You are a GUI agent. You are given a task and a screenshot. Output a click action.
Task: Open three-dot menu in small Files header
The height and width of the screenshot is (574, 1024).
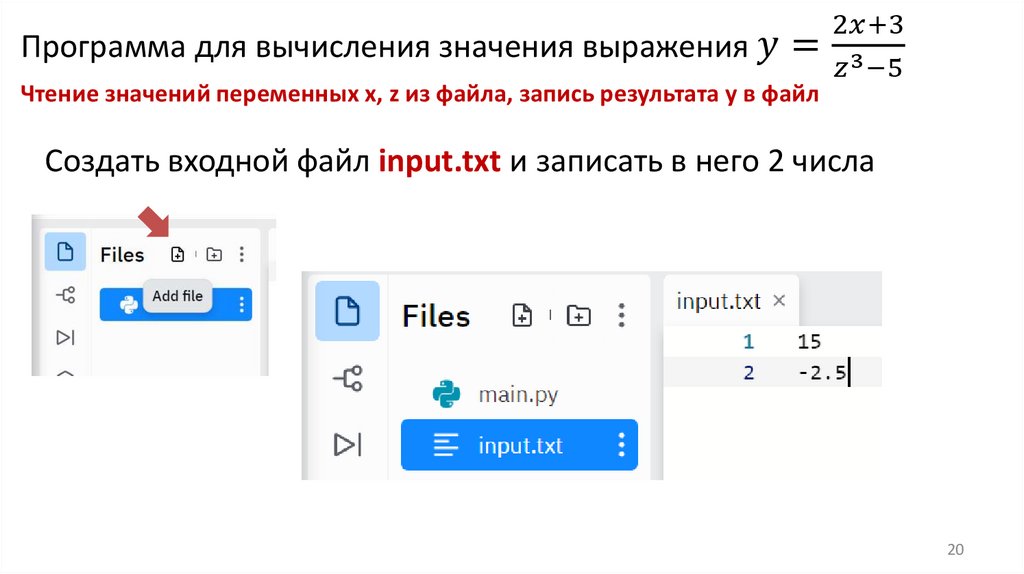[242, 255]
